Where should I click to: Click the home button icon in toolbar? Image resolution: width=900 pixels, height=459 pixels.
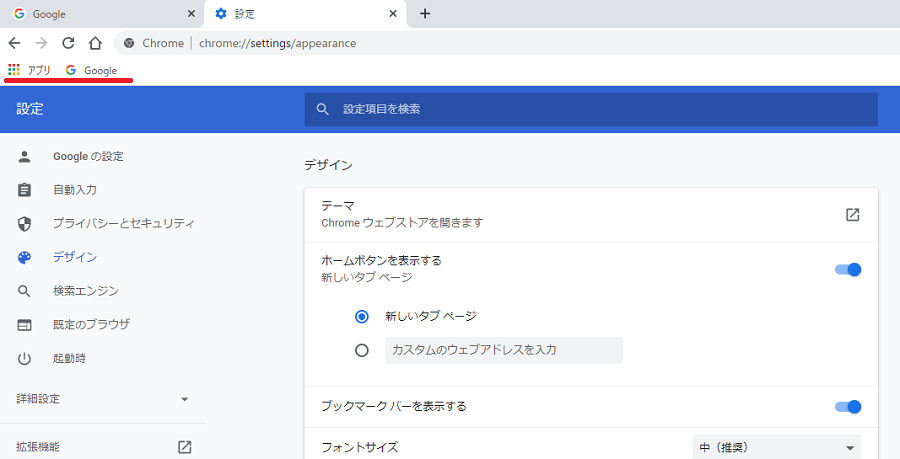95,43
